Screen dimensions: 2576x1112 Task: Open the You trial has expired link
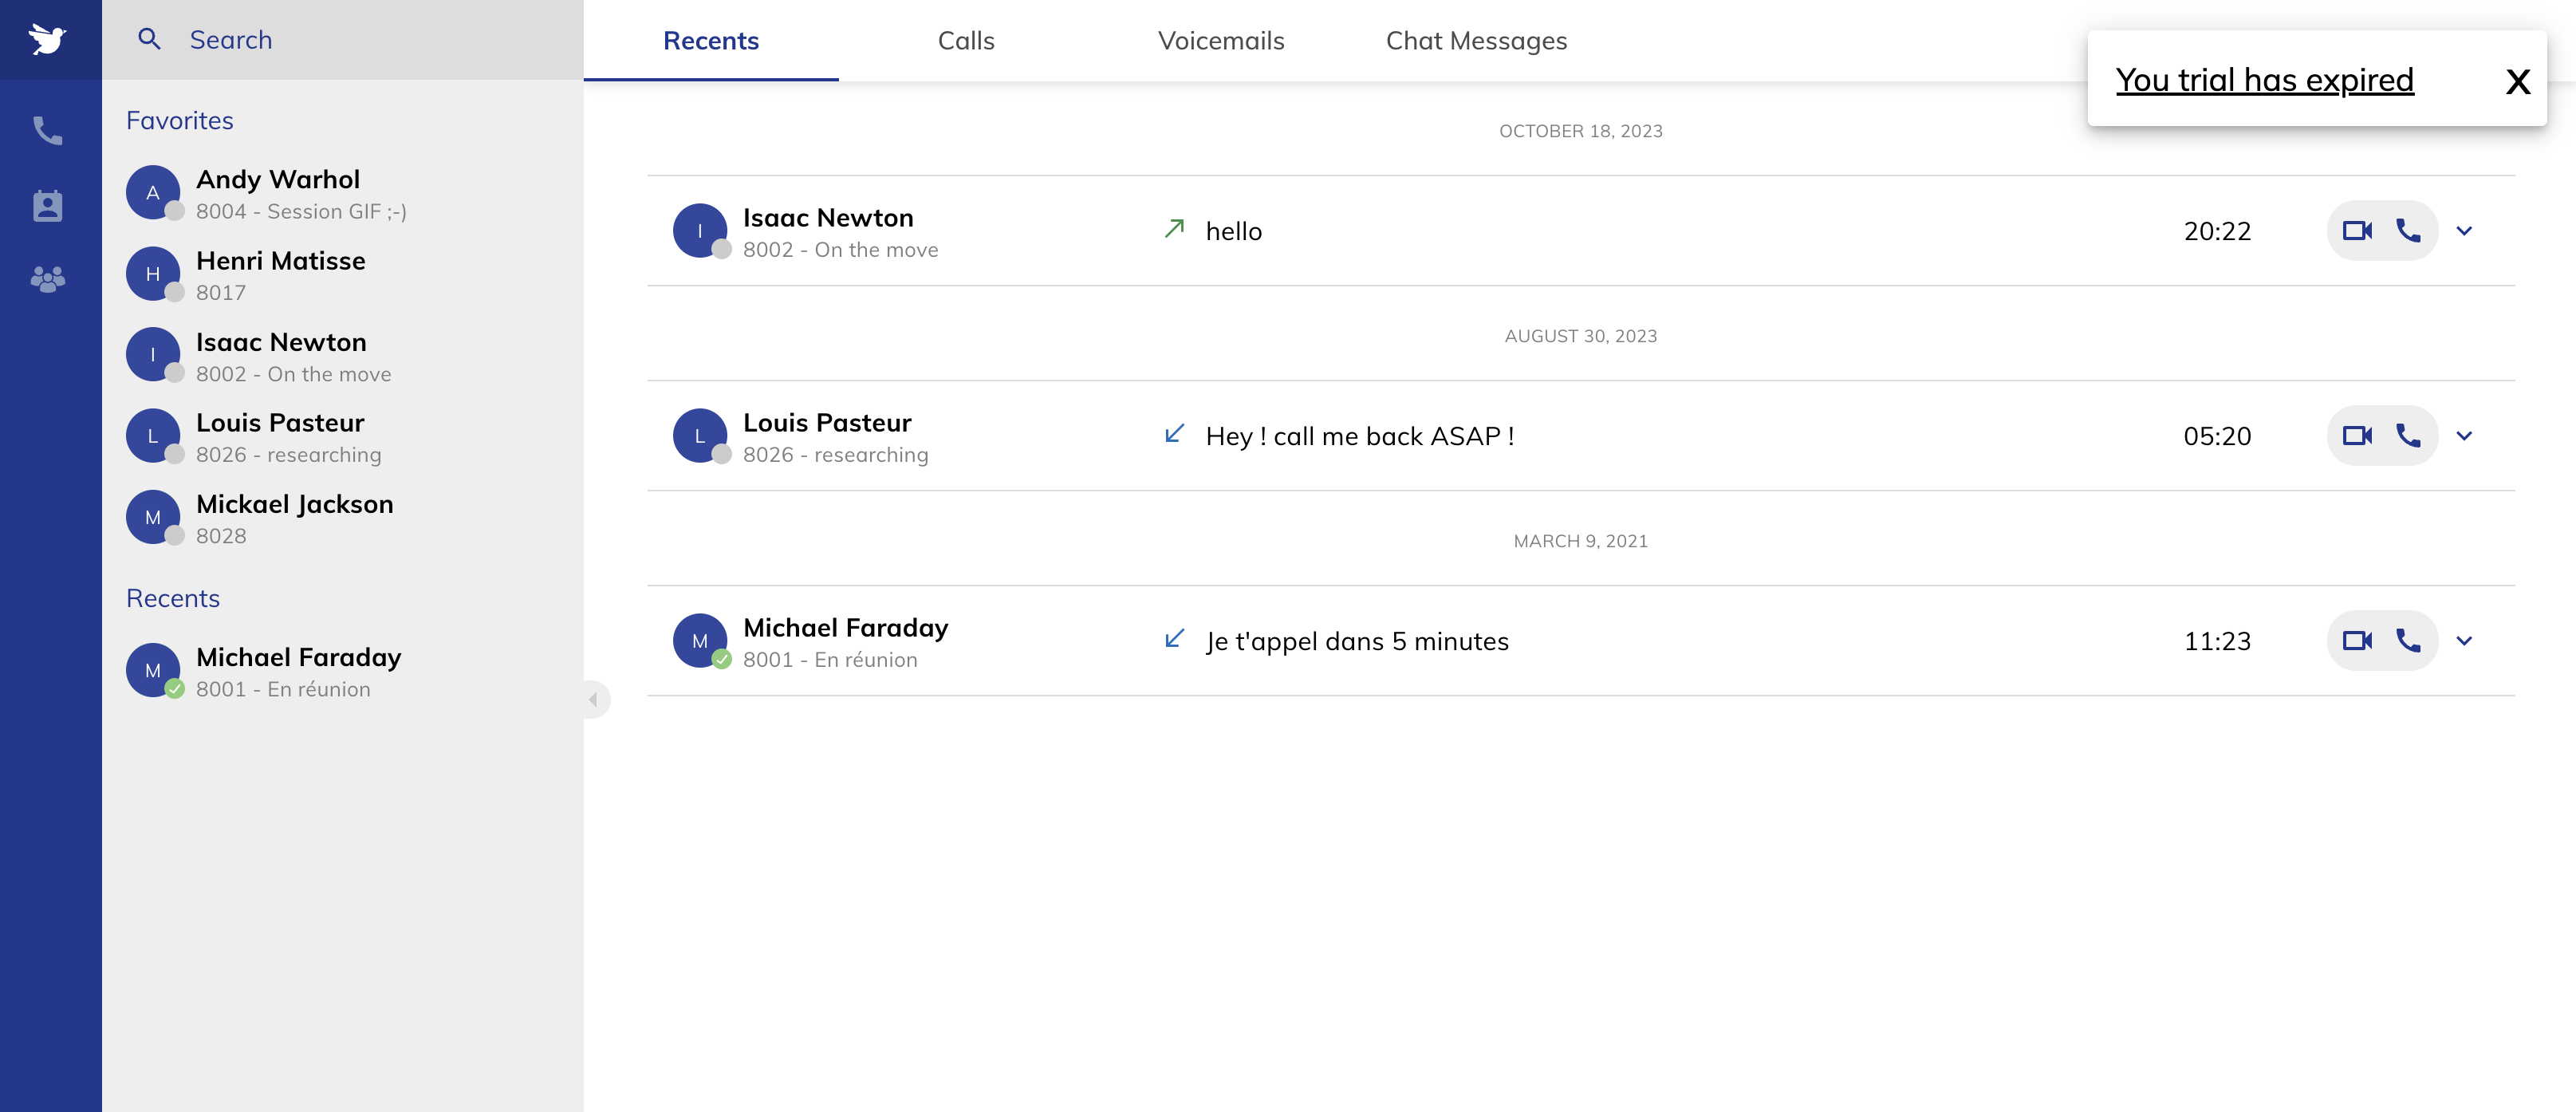pos(2264,79)
